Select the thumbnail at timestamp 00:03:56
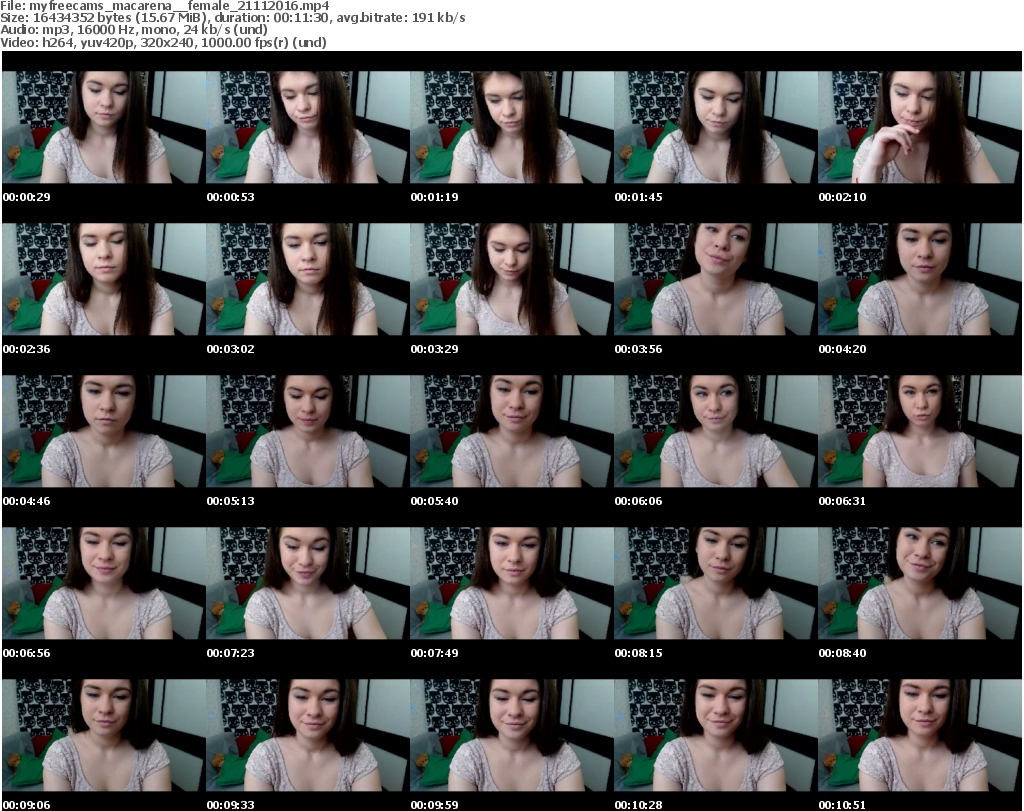This screenshot has width=1024, height=811. pyautogui.click(x=716, y=279)
